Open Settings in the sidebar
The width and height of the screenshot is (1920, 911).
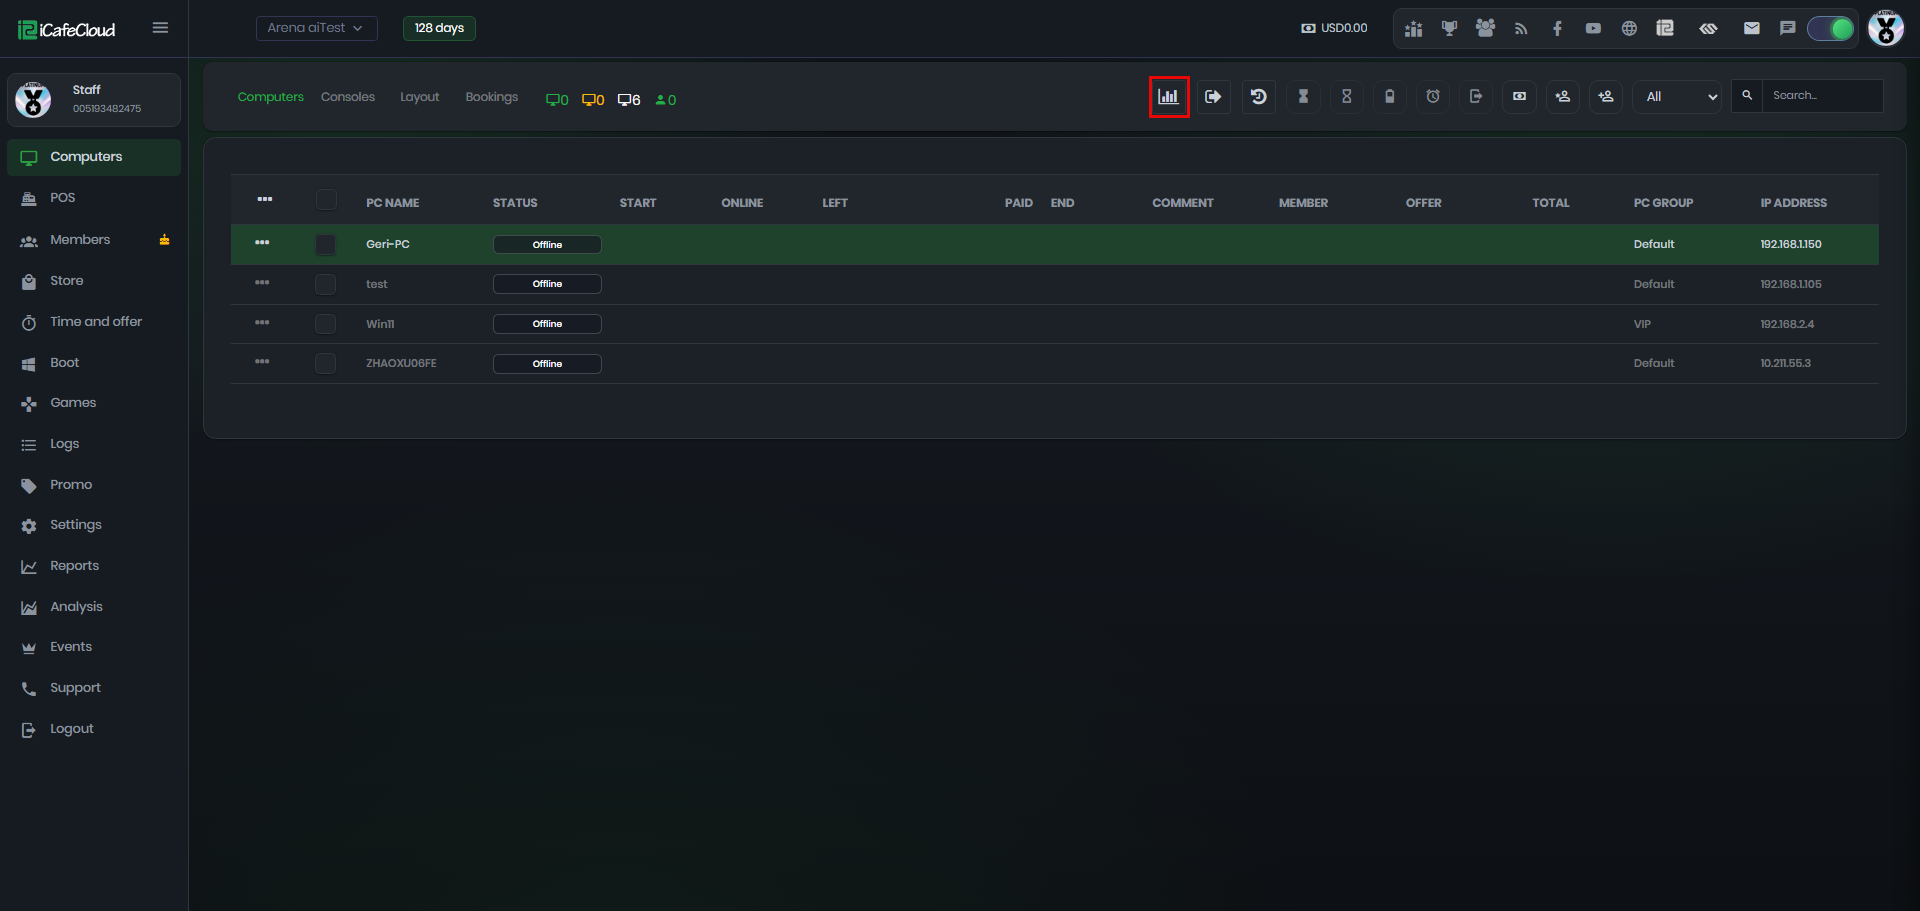(94, 525)
